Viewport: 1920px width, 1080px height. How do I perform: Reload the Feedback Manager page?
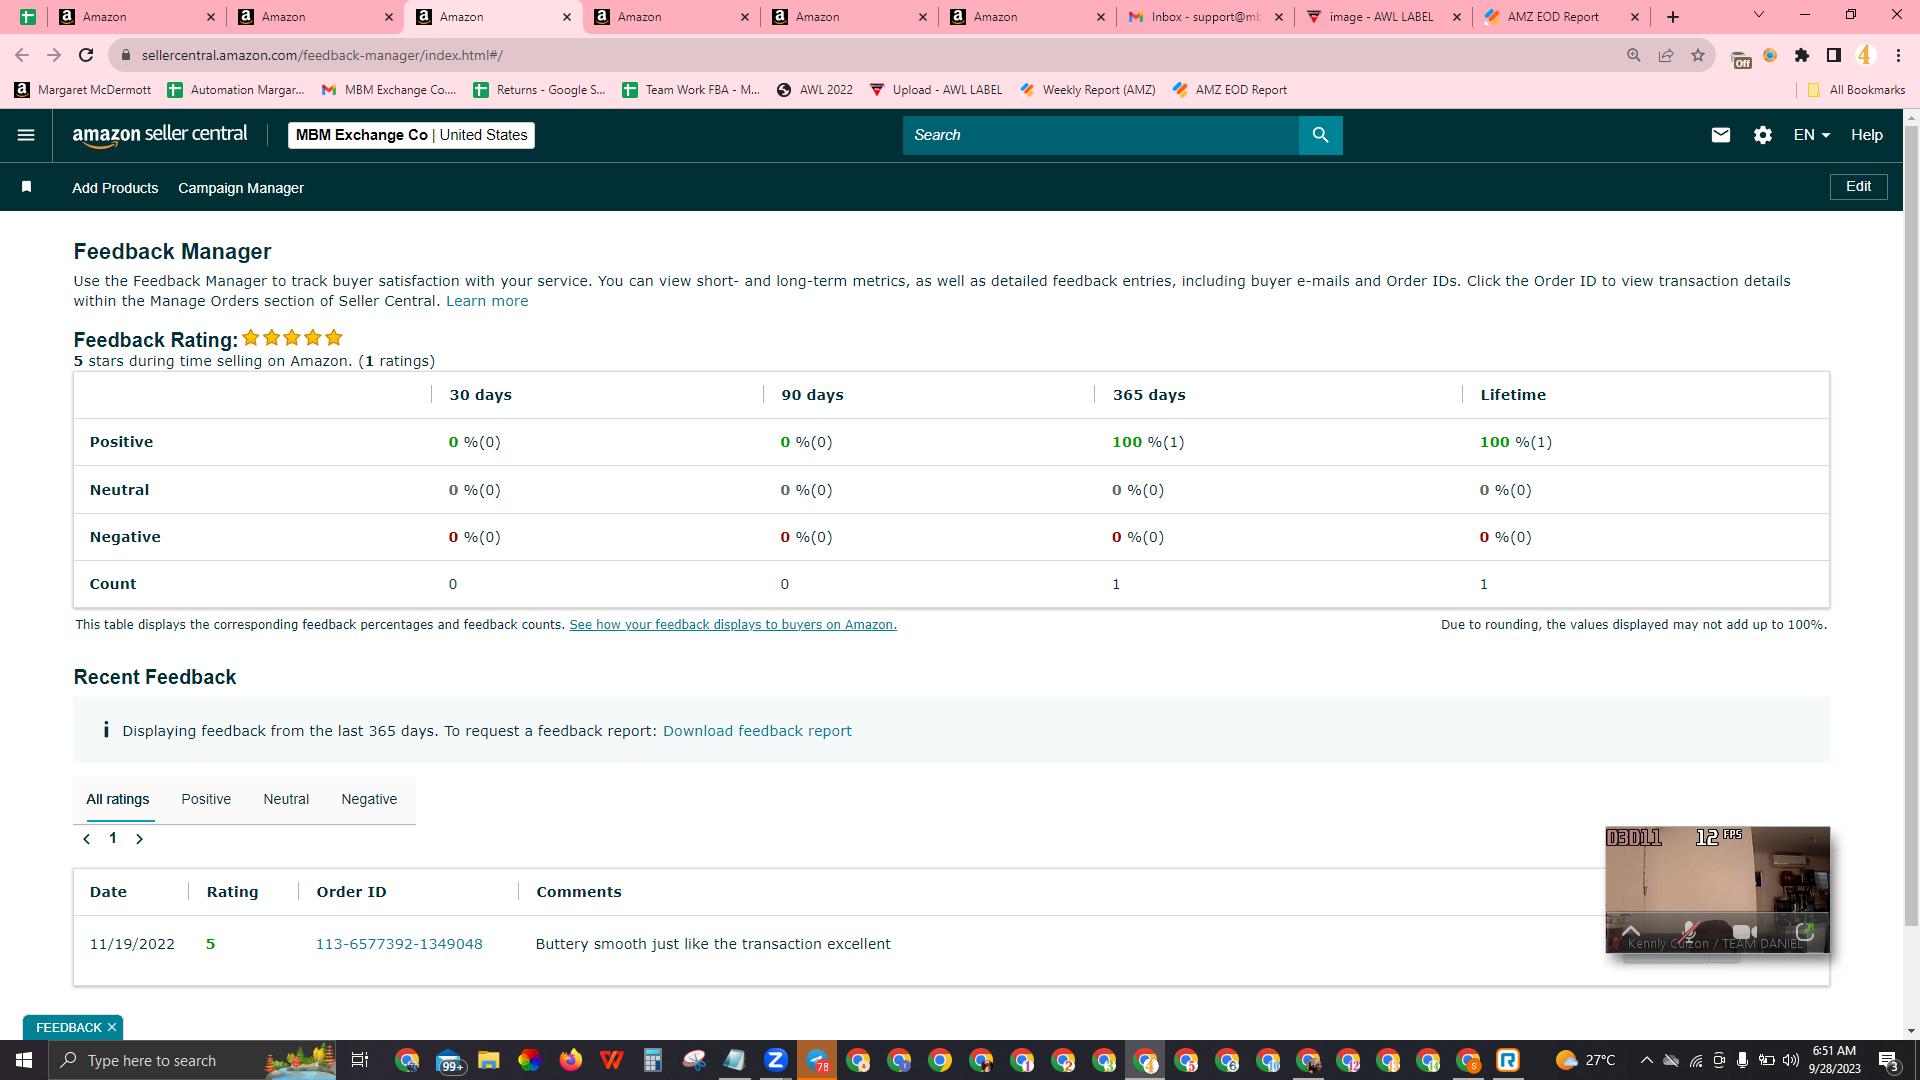[86, 55]
